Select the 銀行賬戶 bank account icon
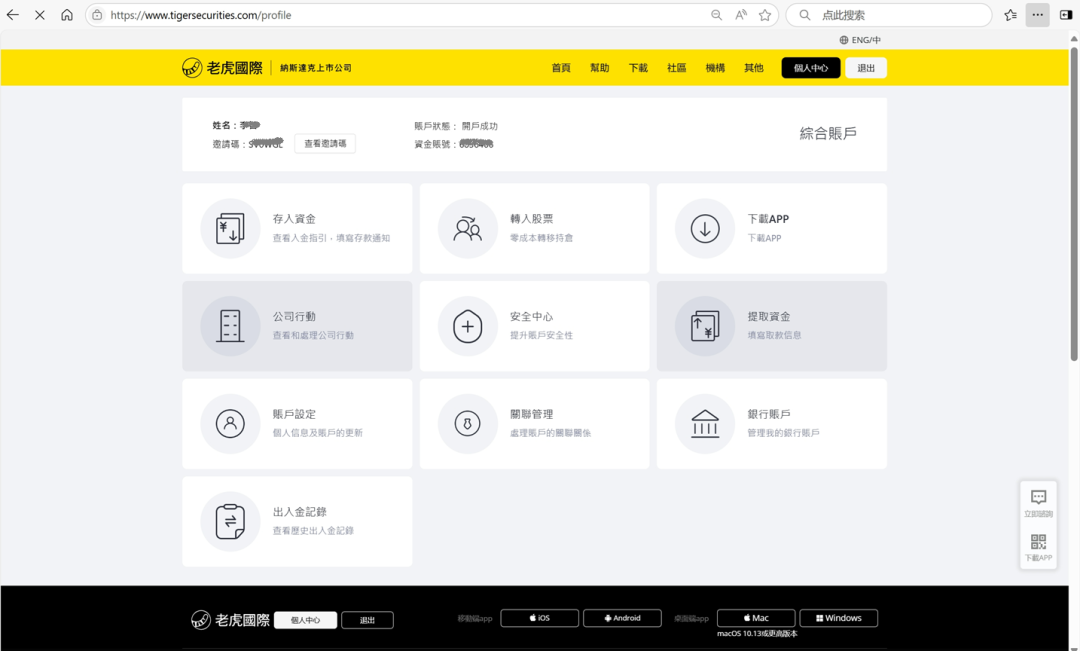 [704, 423]
